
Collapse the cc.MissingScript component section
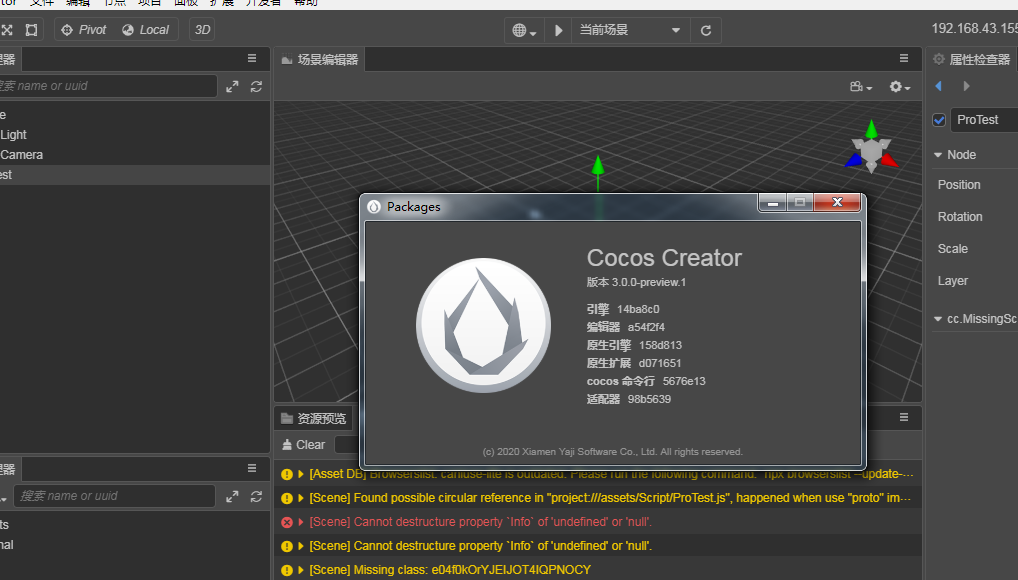pos(937,319)
